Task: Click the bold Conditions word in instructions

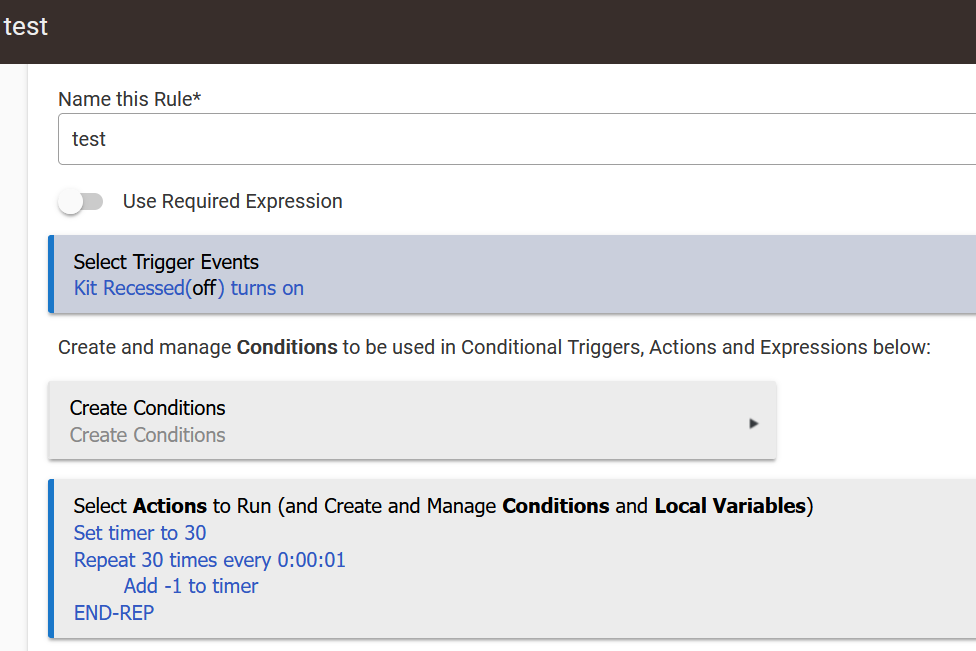Action: [287, 347]
